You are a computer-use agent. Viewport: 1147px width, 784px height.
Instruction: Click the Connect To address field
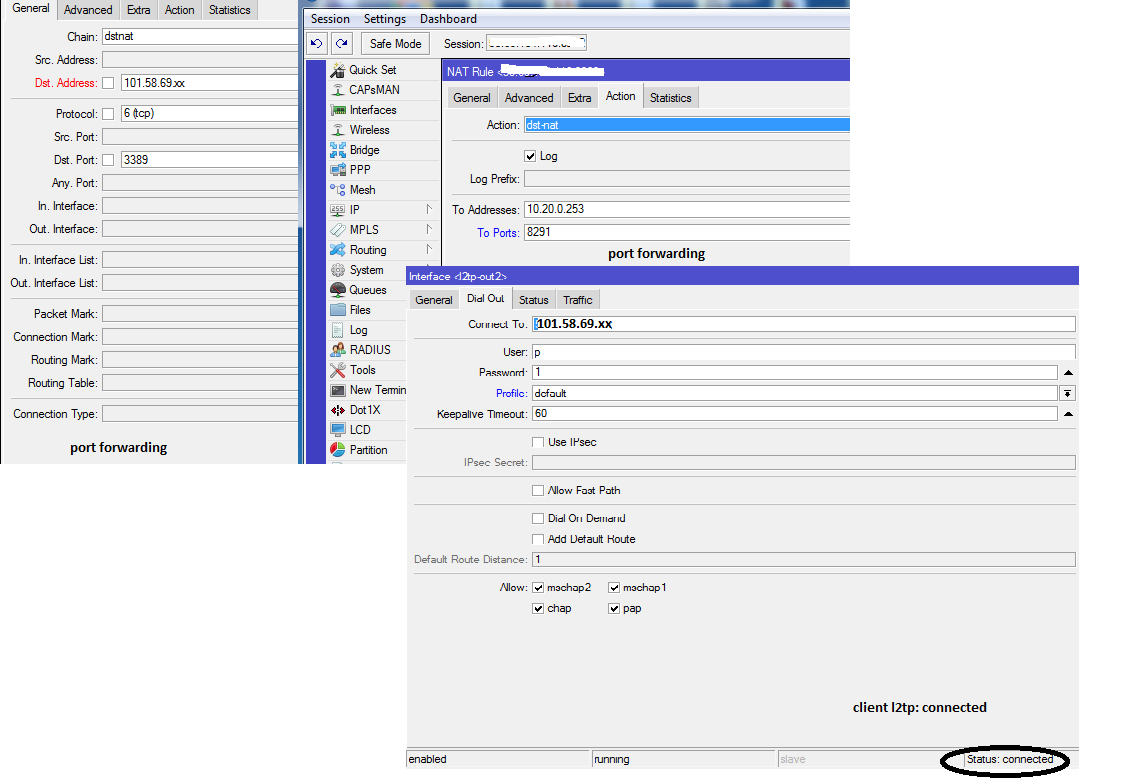(804, 324)
